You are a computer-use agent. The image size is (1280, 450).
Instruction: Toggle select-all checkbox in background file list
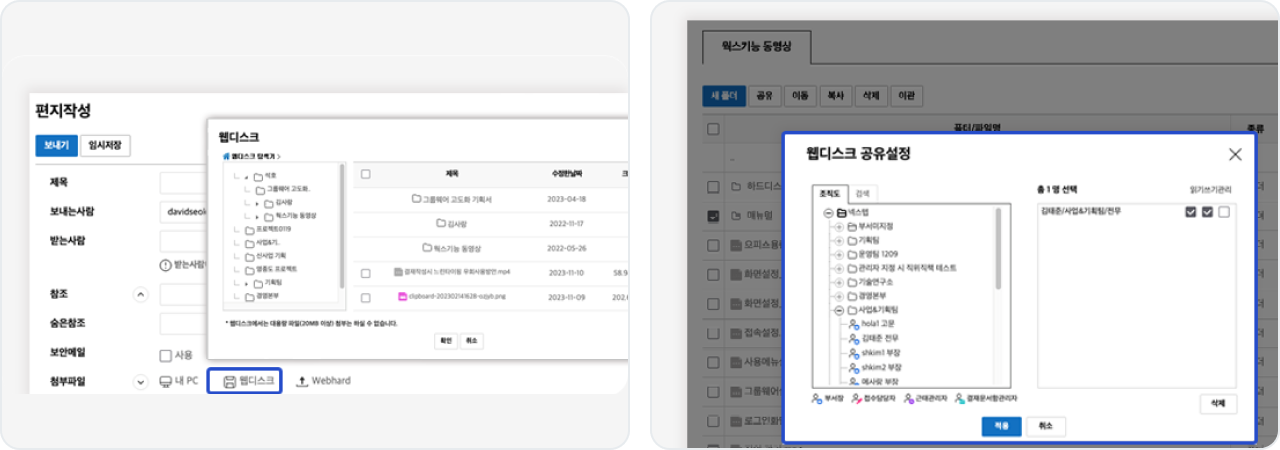(713, 128)
